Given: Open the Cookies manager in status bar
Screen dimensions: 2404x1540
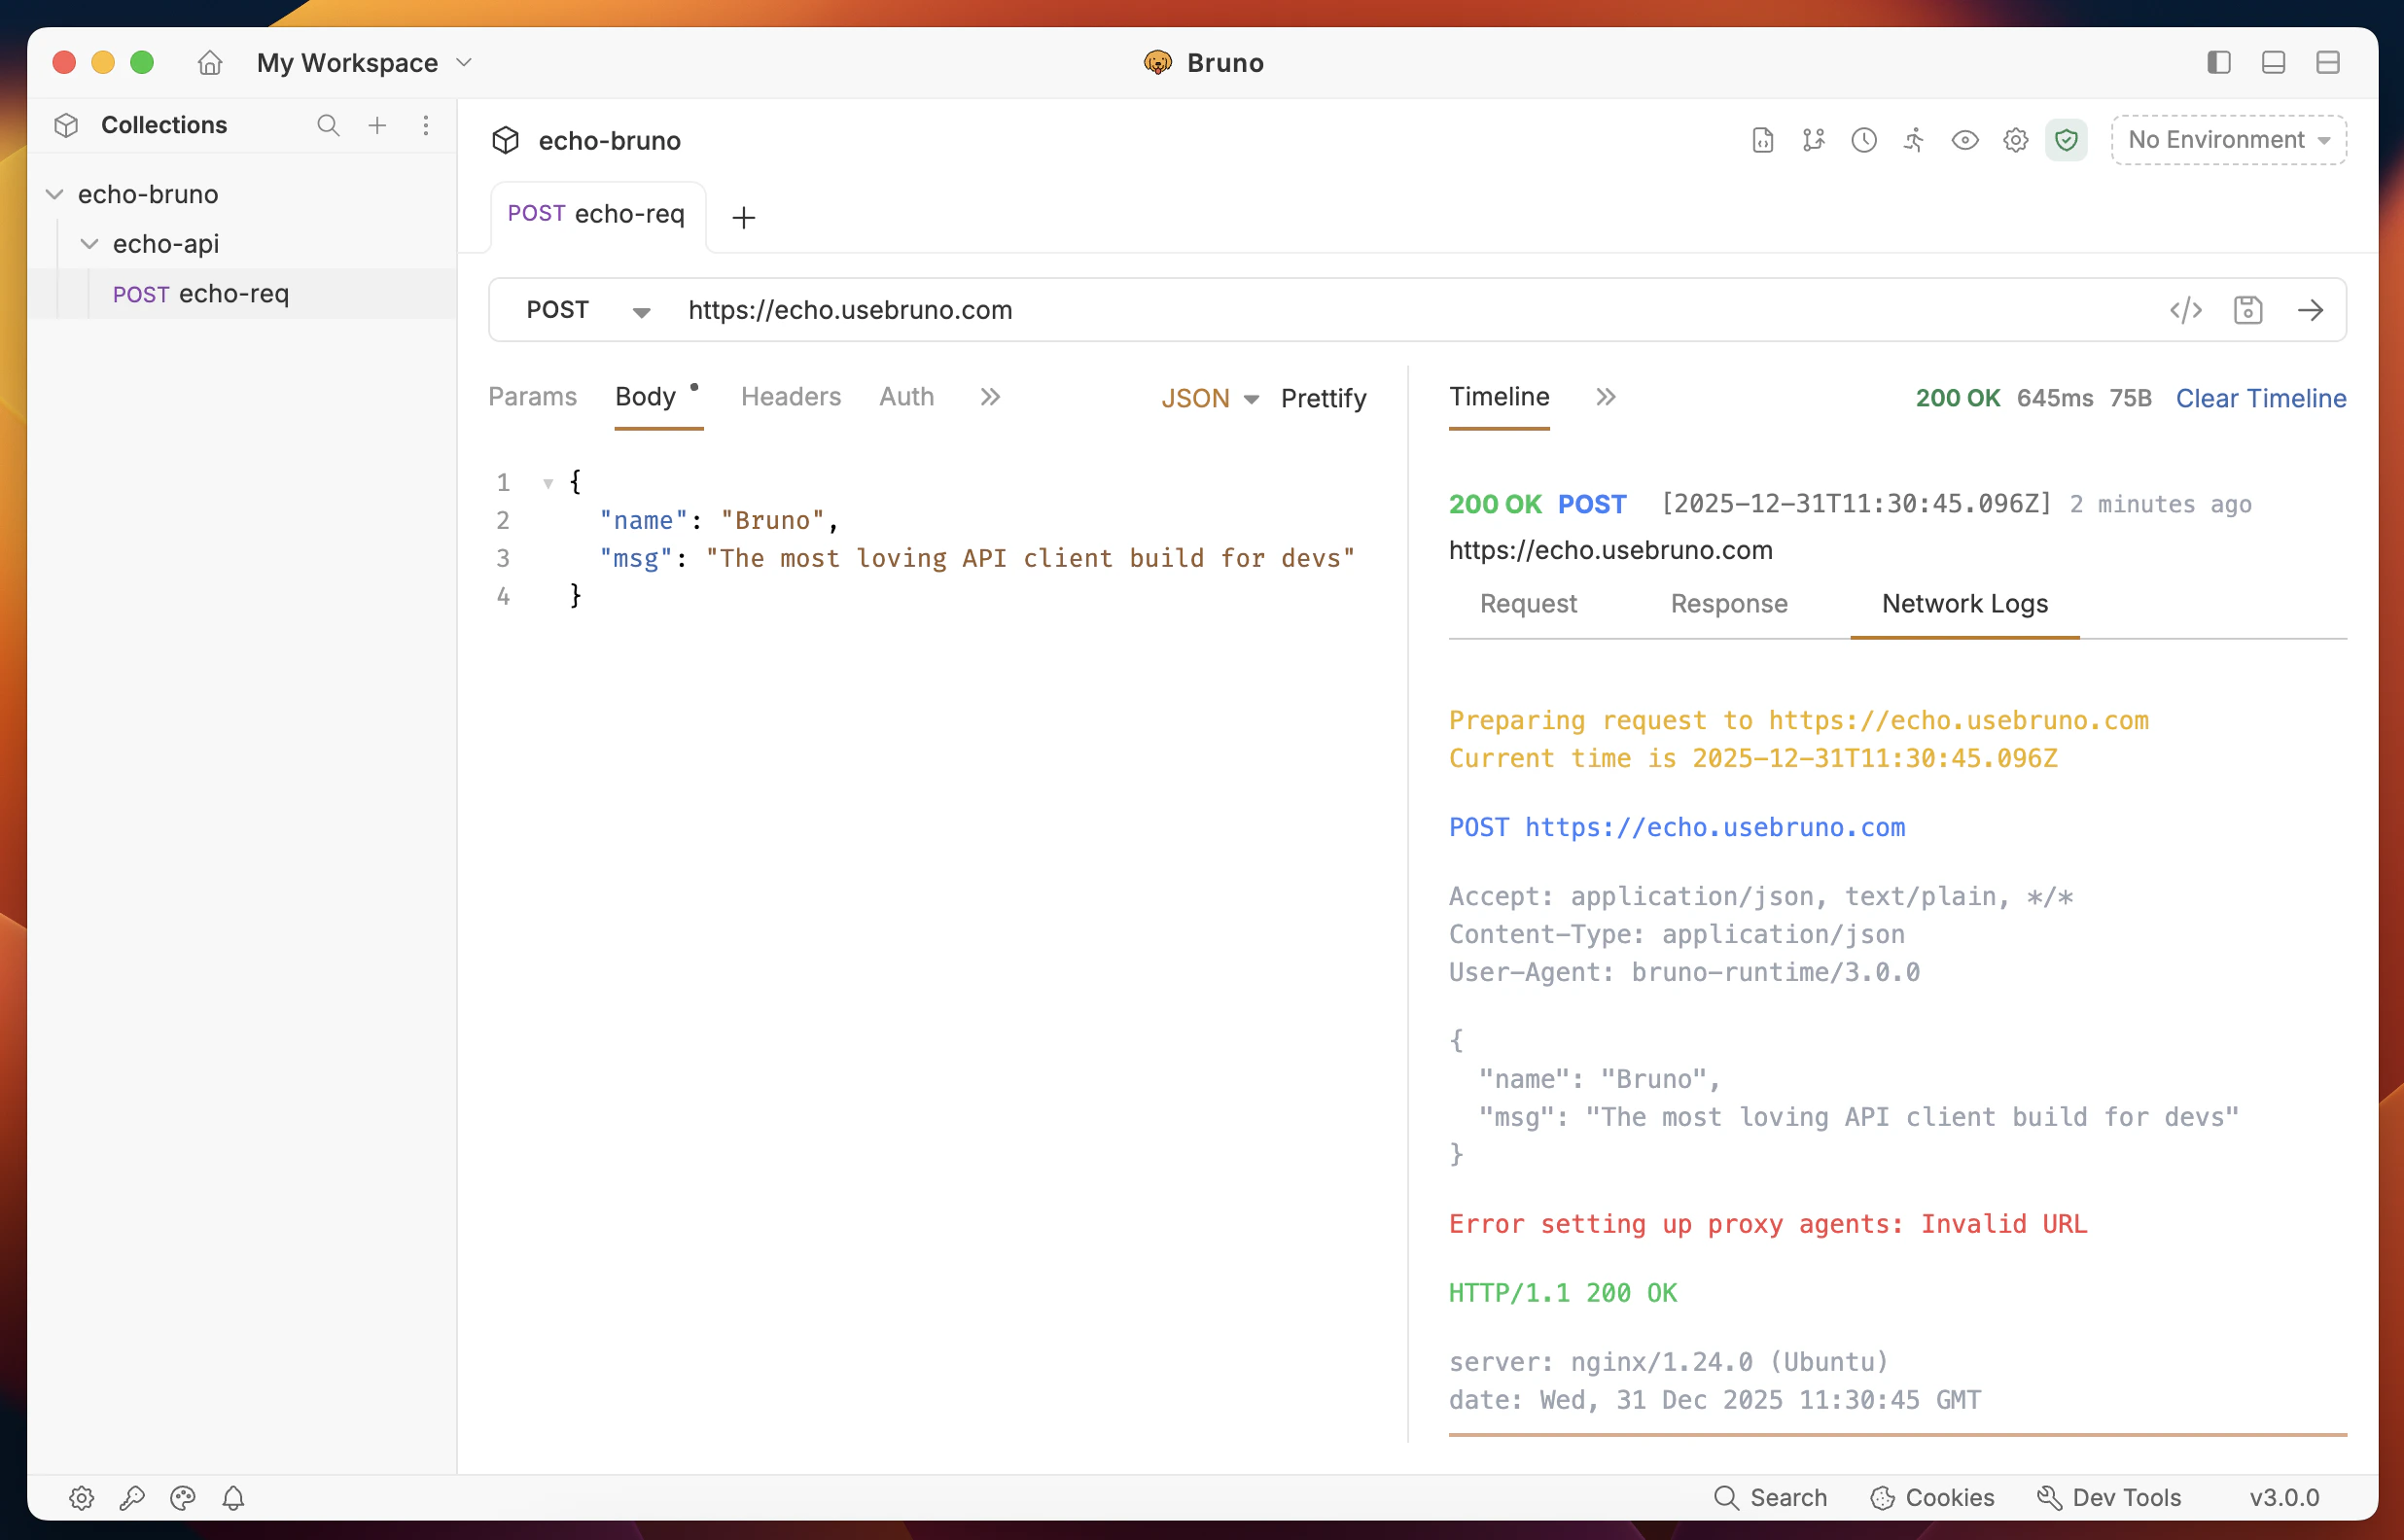Looking at the screenshot, I should point(1932,1497).
